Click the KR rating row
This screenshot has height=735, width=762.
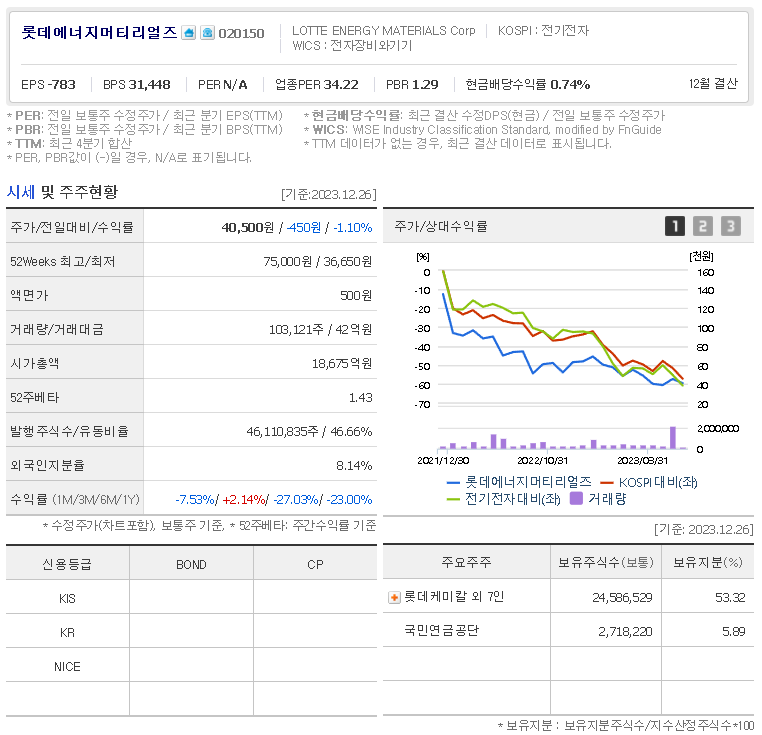point(191,632)
